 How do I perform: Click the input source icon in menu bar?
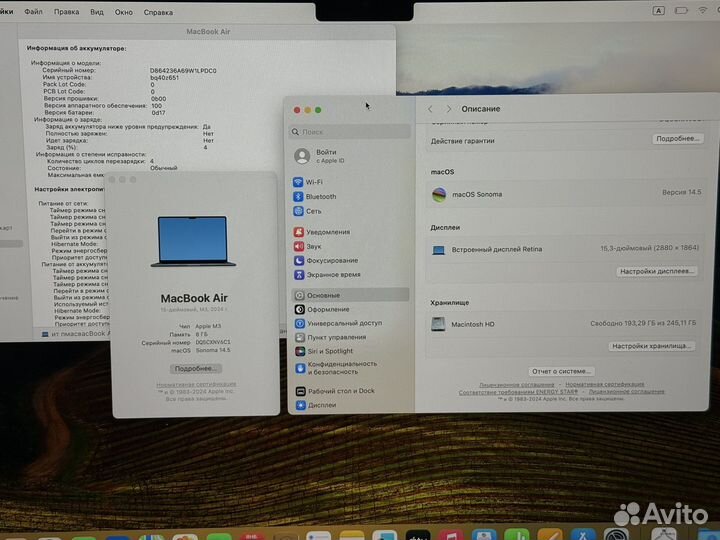pyautogui.click(x=658, y=11)
